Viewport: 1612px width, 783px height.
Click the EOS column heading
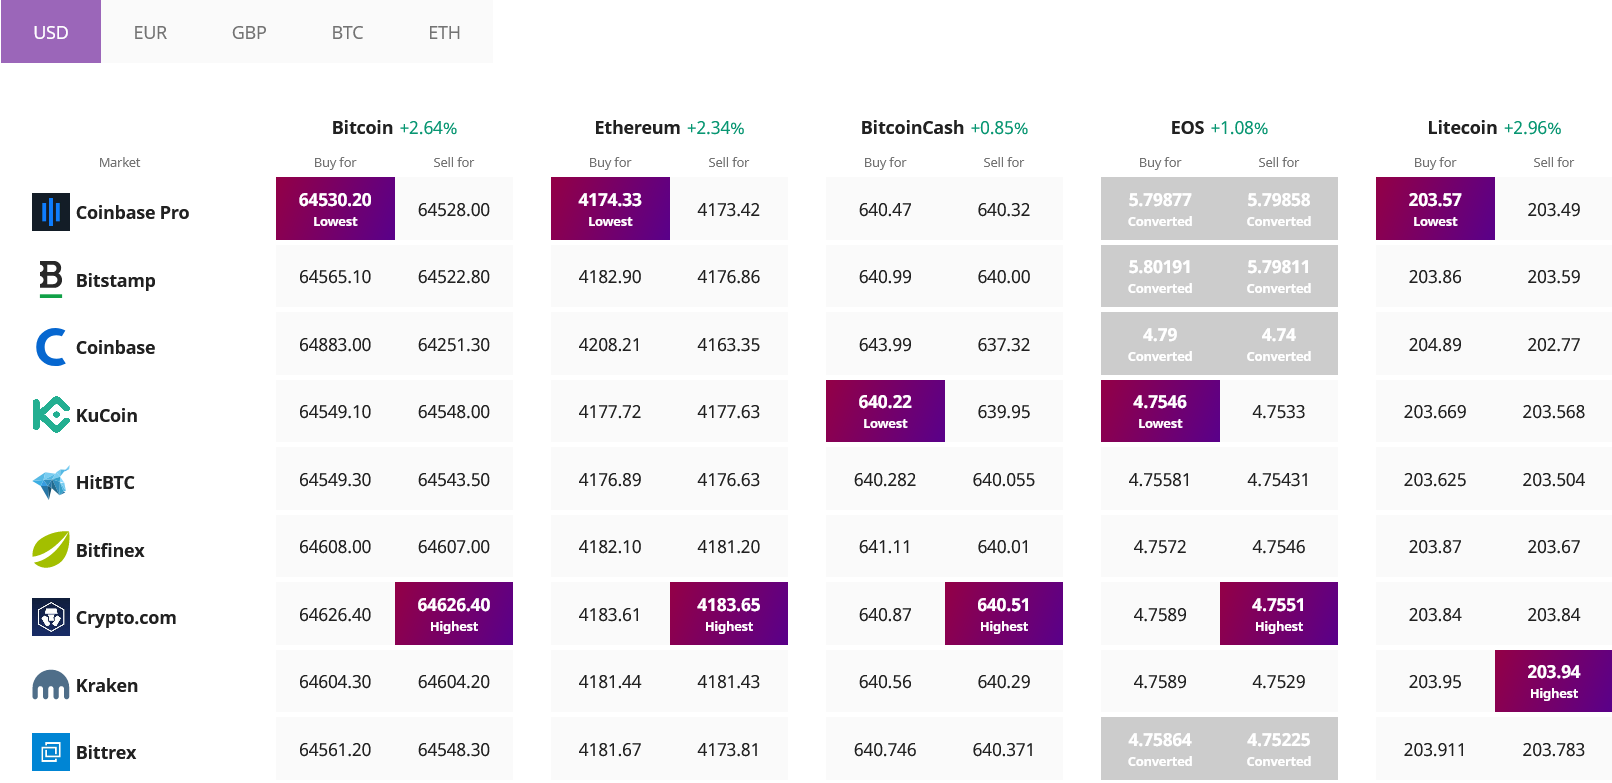1187,127
